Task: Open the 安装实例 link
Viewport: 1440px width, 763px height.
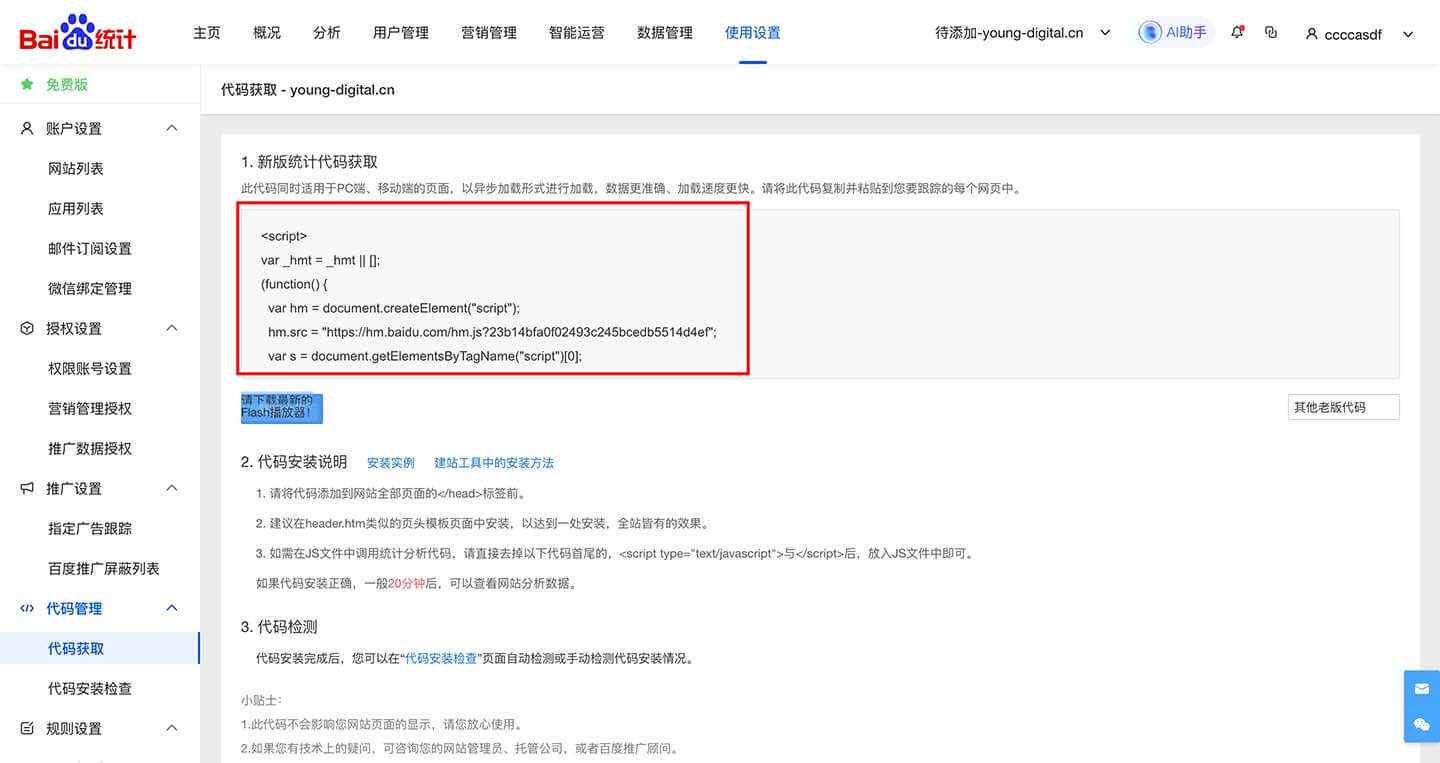Action: tap(391, 463)
